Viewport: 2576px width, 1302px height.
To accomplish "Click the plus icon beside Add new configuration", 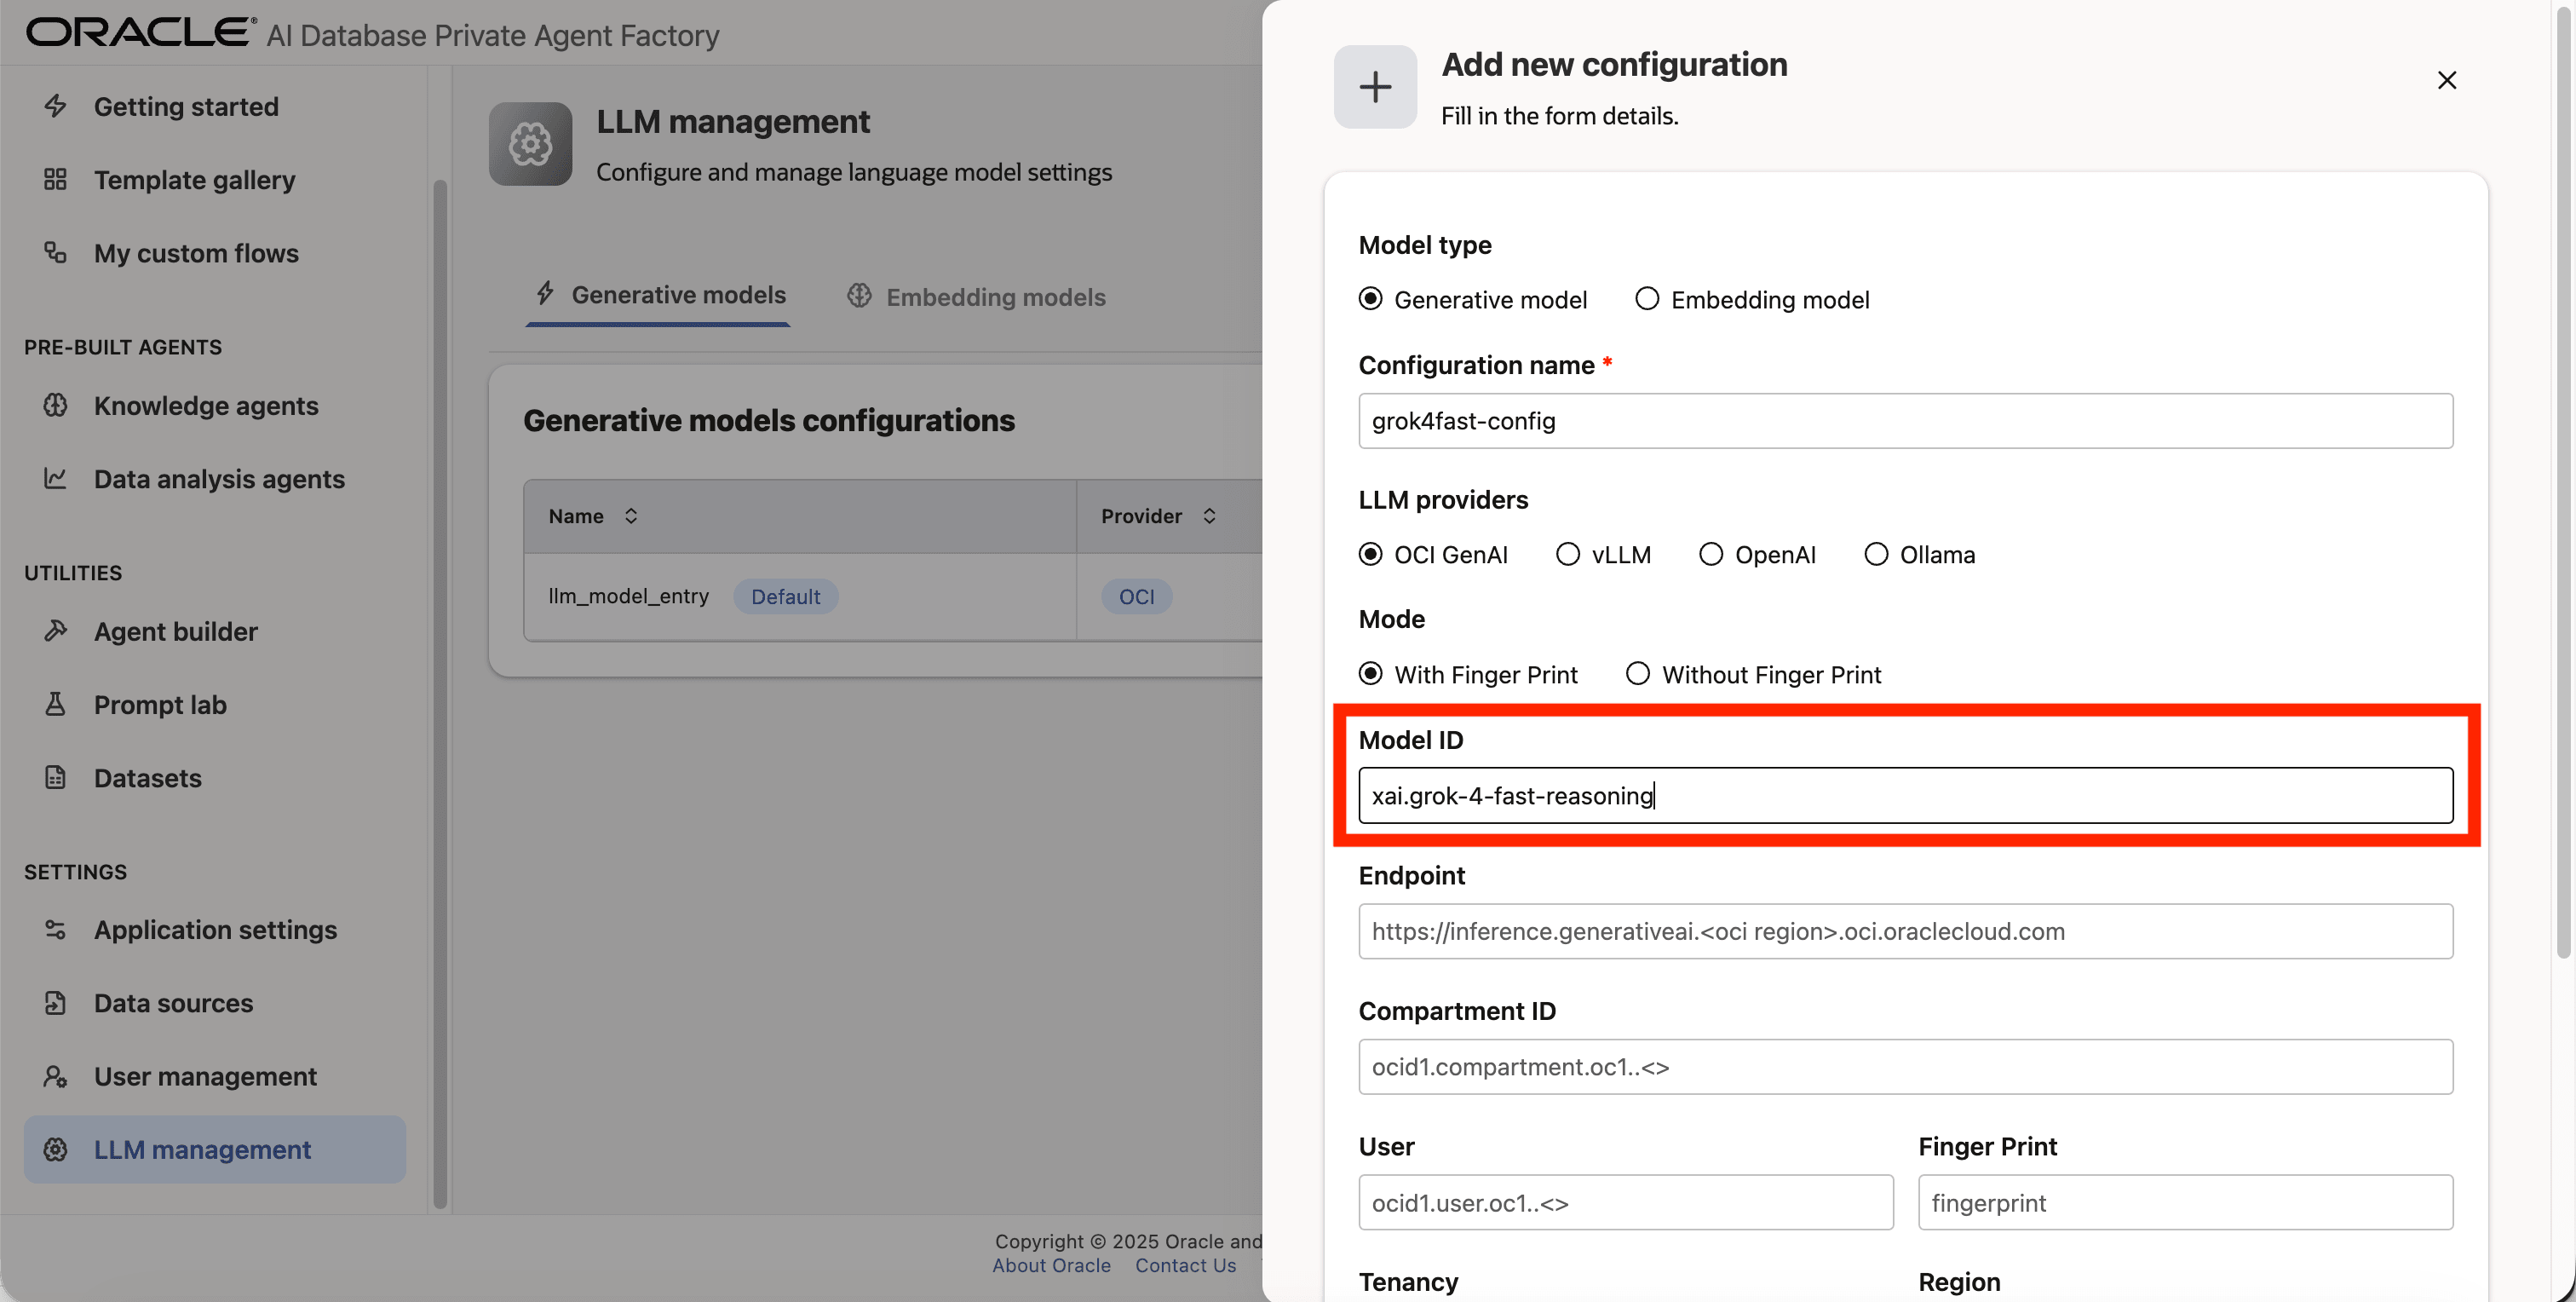I will 1375,86.
